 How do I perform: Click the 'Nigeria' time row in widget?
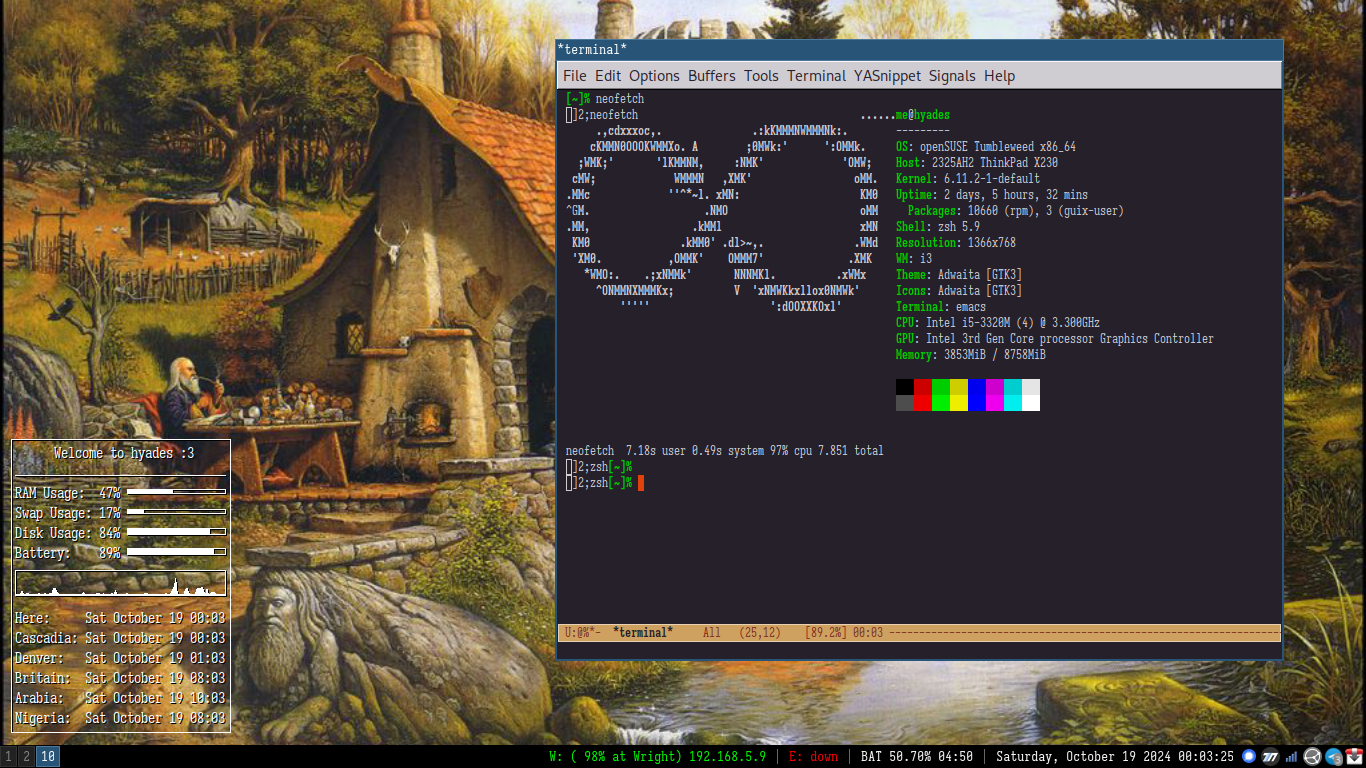pyautogui.click(x=120, y=718)
